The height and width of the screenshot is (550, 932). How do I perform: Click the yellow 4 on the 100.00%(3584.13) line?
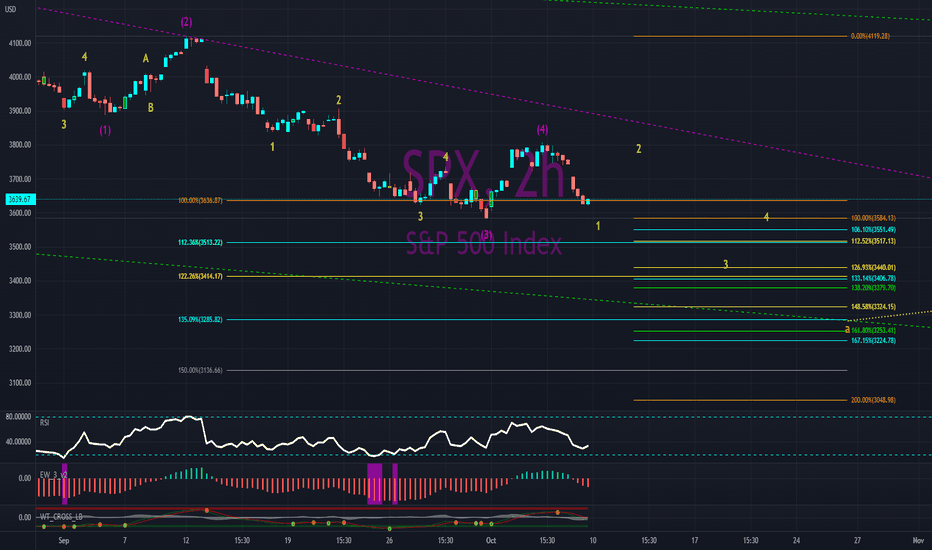click(x=766, y=217)
